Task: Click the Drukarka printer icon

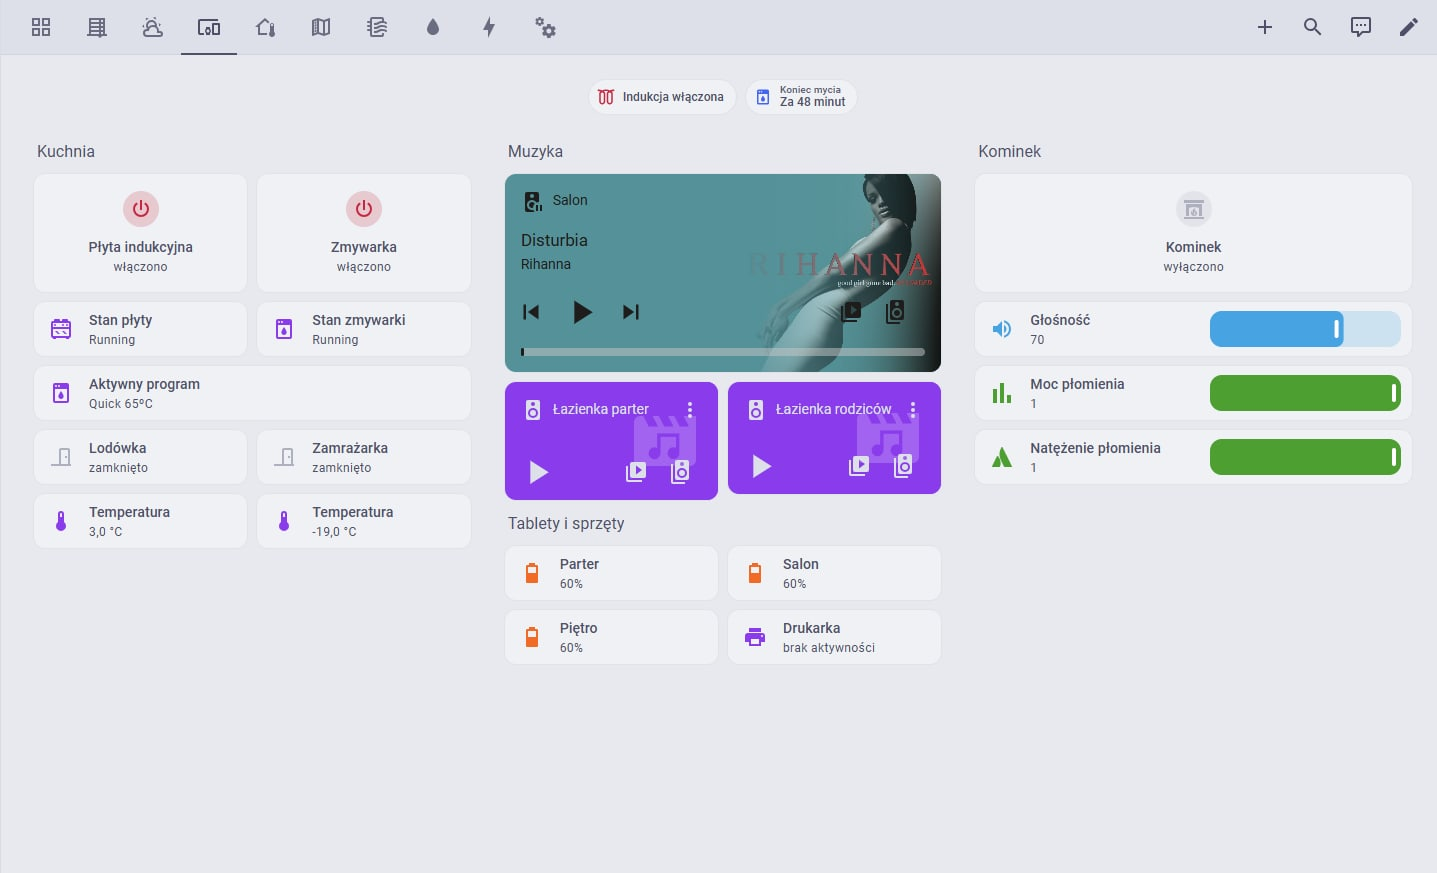Action: pos(755,637)
